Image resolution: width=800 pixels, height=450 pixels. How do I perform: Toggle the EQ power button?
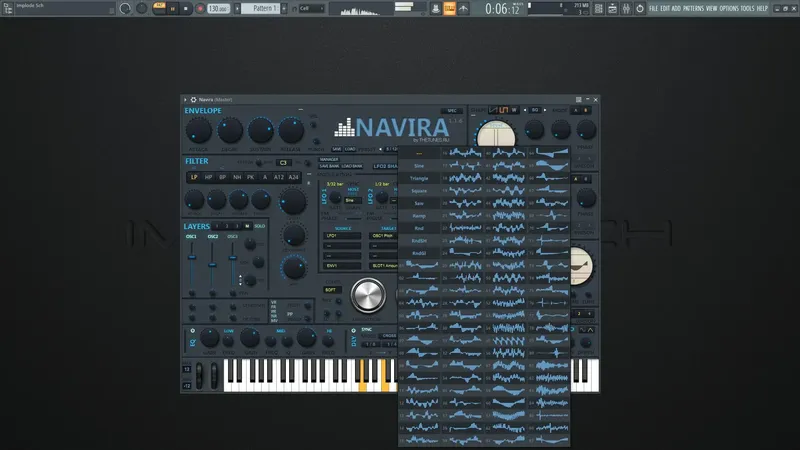(192, 331)
